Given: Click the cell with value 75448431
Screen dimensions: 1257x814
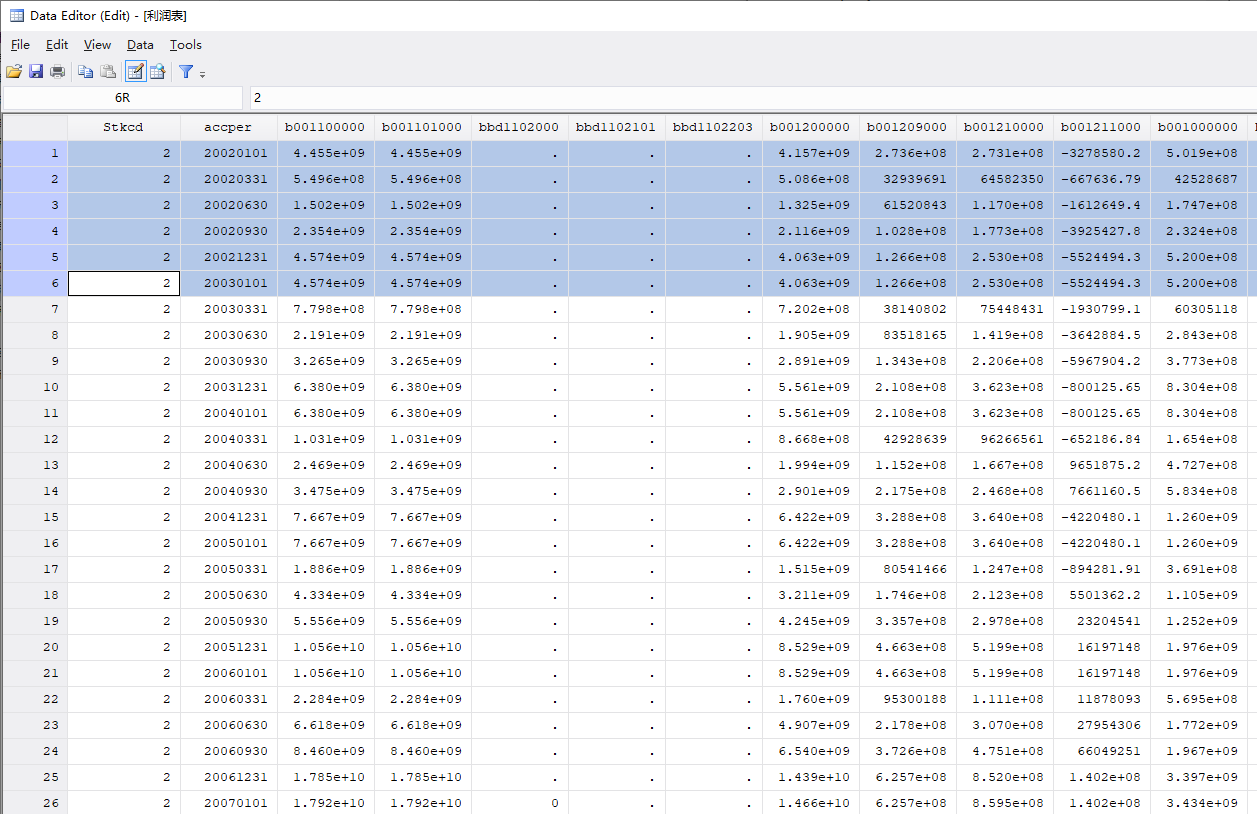Looking at the screenshot, I should click(1004, 309).
